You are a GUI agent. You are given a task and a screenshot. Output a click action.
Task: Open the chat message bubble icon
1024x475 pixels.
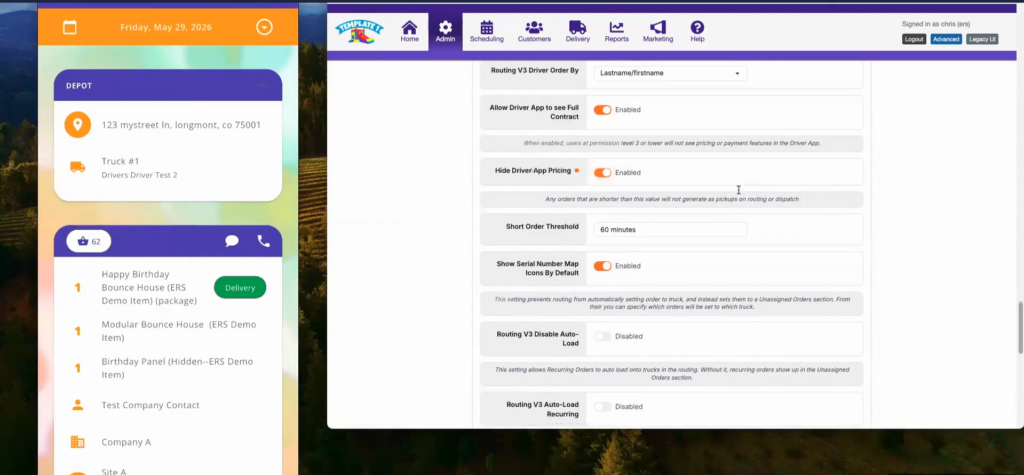point(232,241)
